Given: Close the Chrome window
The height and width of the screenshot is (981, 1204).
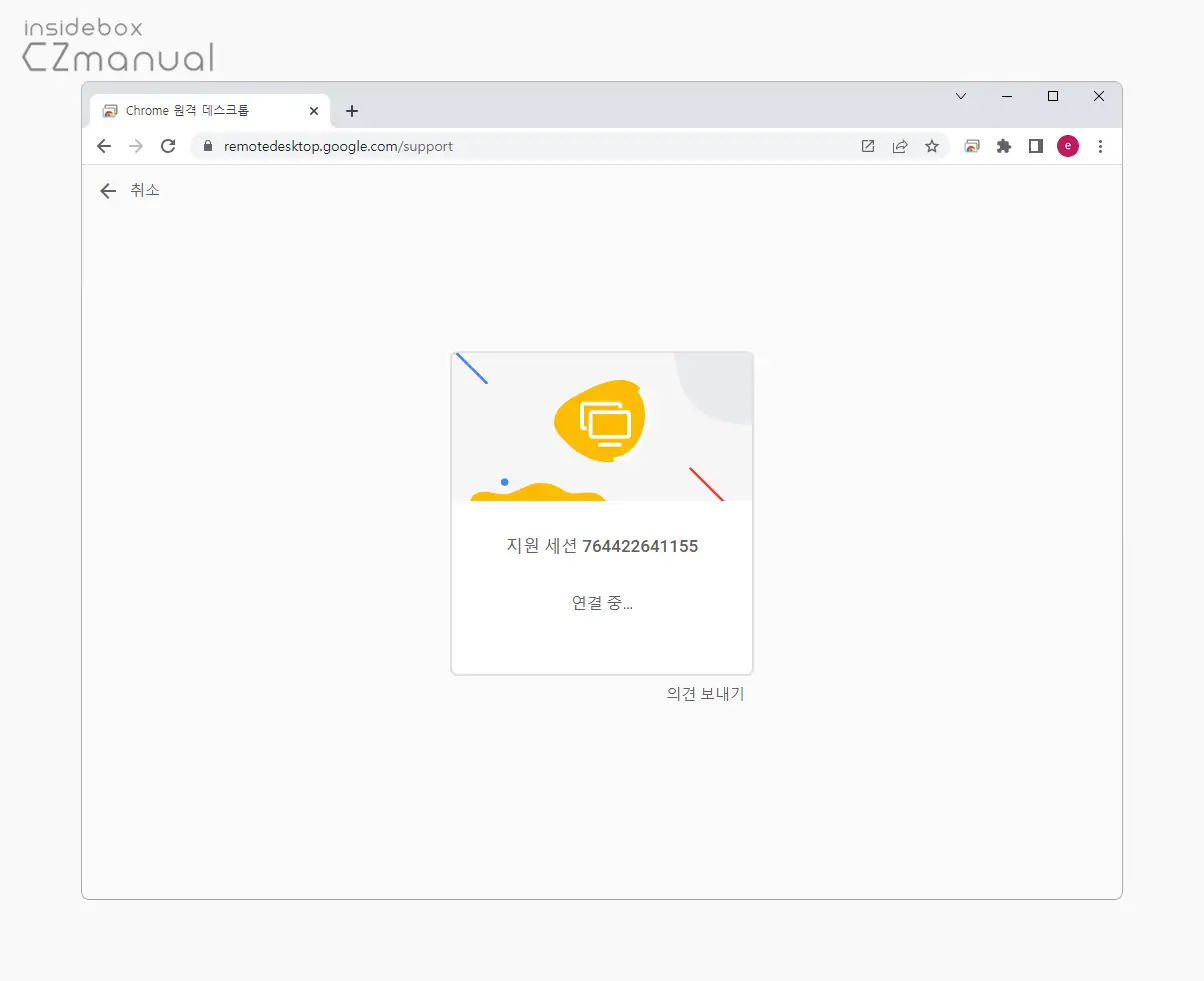Looking at the screenshot, I should pos(1099,96).
